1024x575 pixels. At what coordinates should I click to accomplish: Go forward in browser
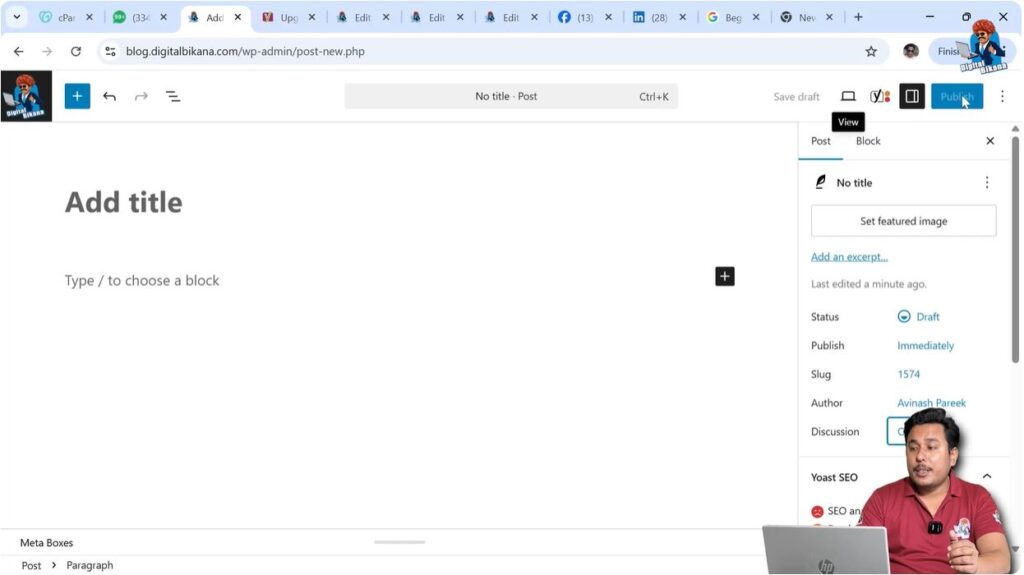tap(47, 51)
